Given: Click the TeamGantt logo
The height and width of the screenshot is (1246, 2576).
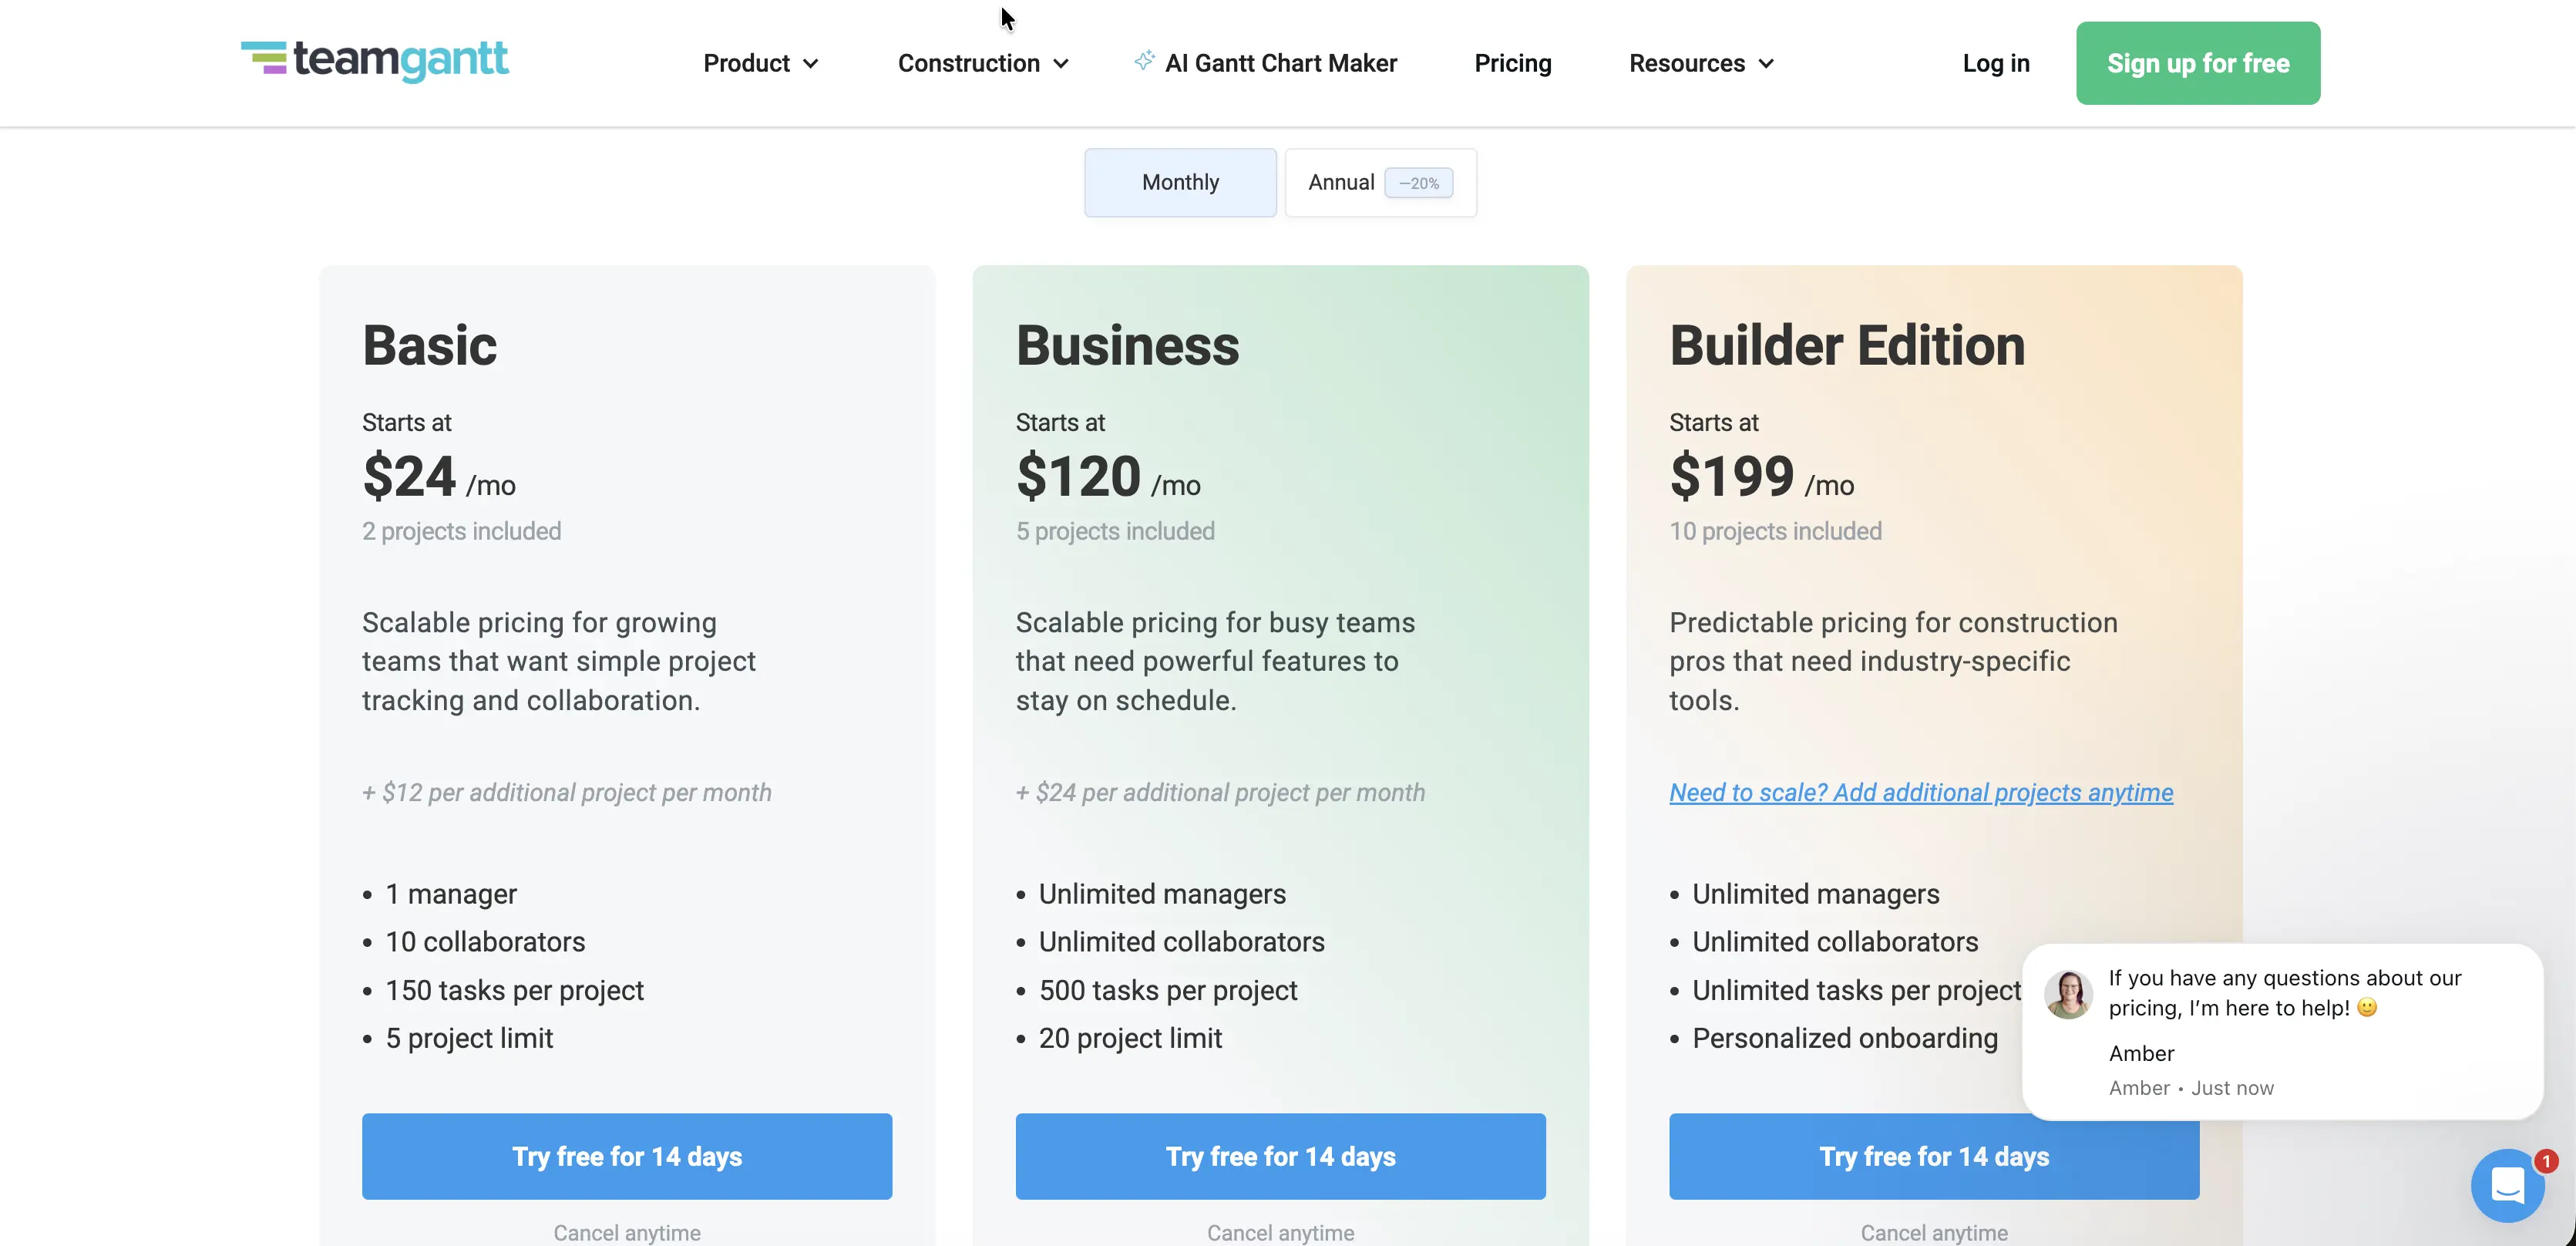Looking at the screenshot, I should pyautogui.click(x=375, y=61).
